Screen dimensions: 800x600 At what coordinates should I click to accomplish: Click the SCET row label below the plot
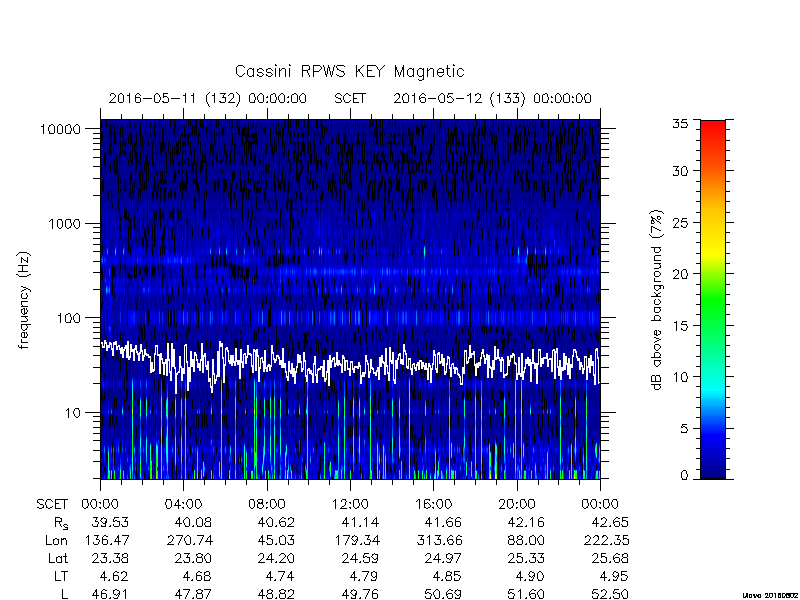point(52,505)
